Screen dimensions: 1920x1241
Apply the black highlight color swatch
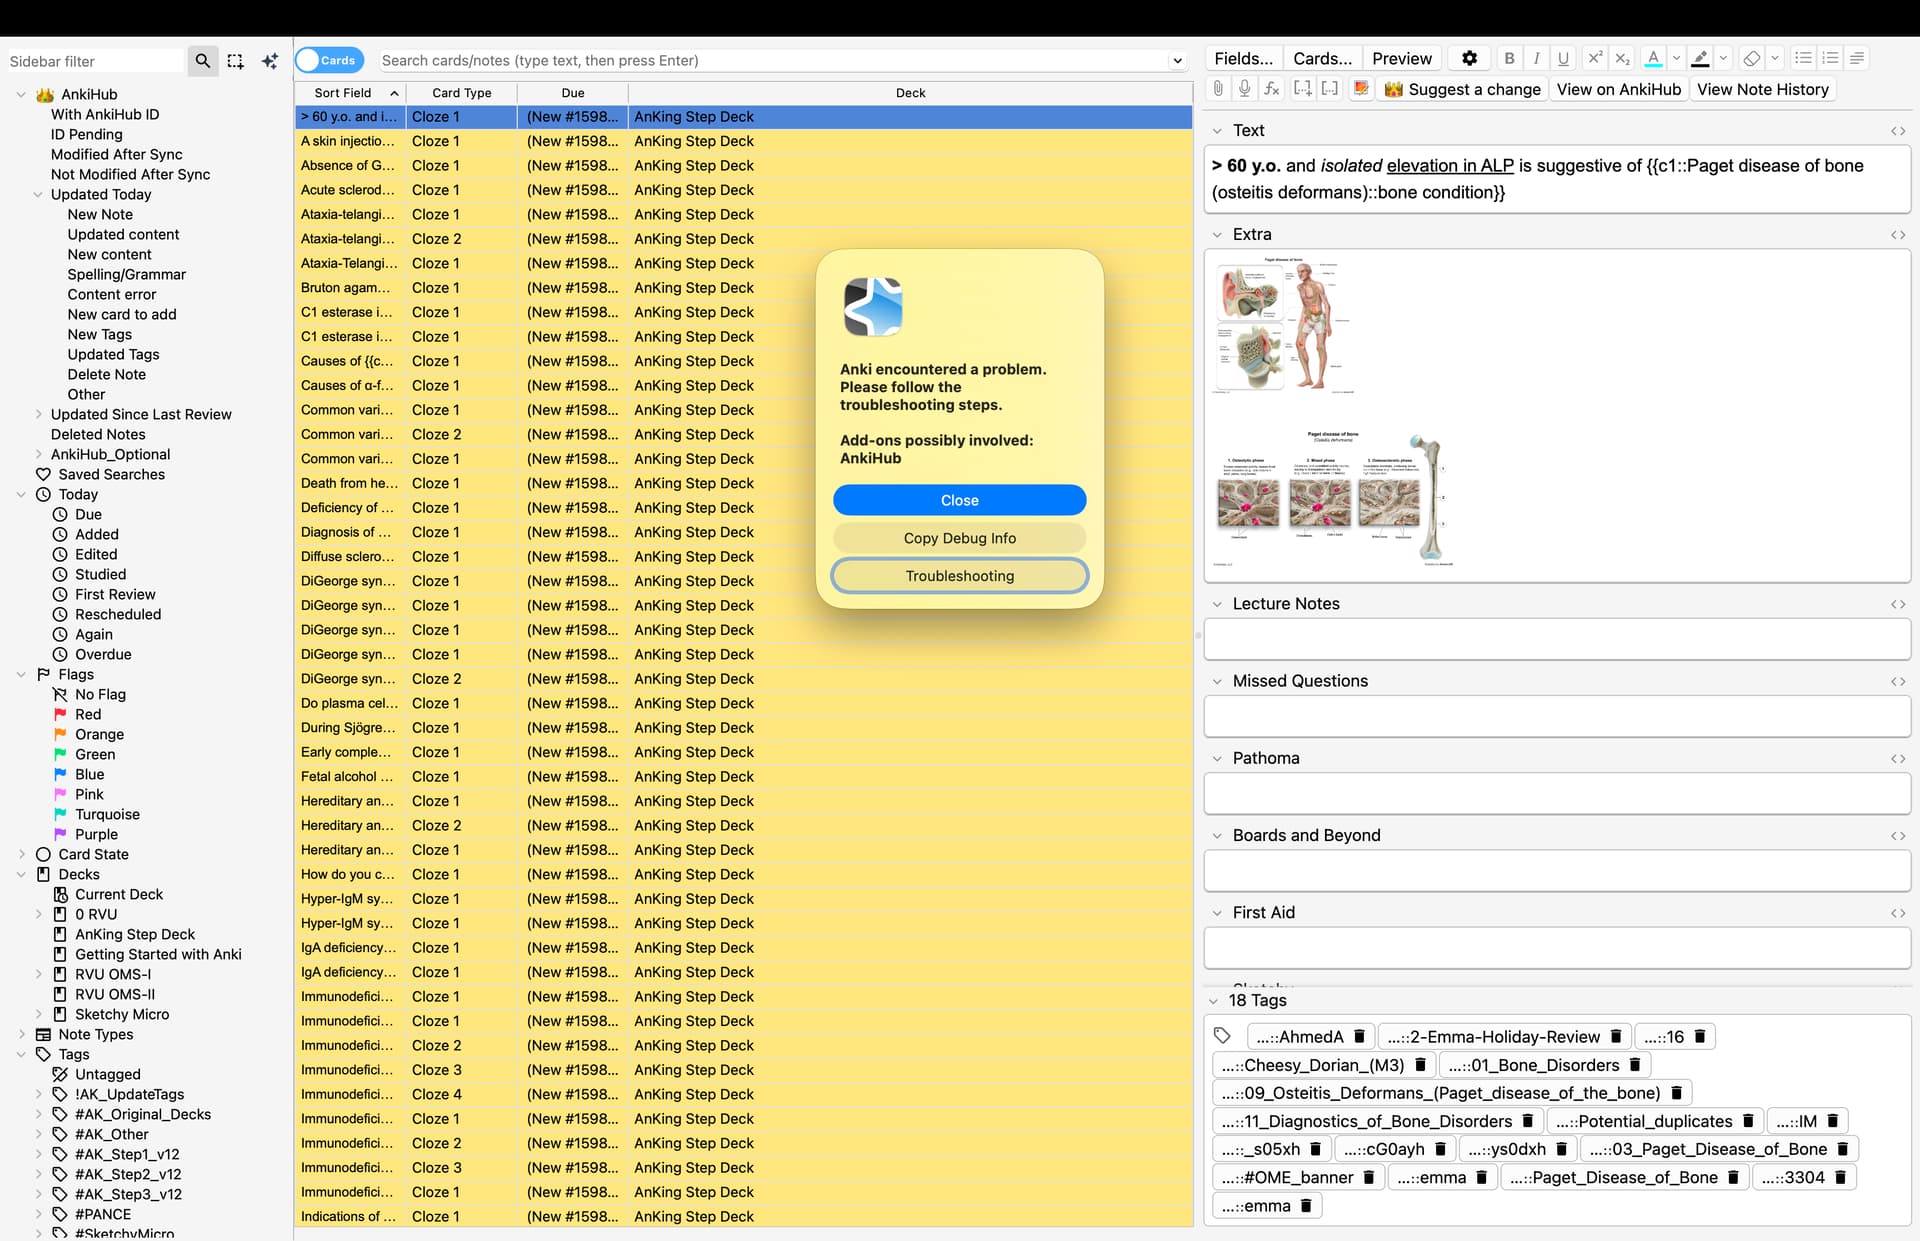click(1700, 59)
